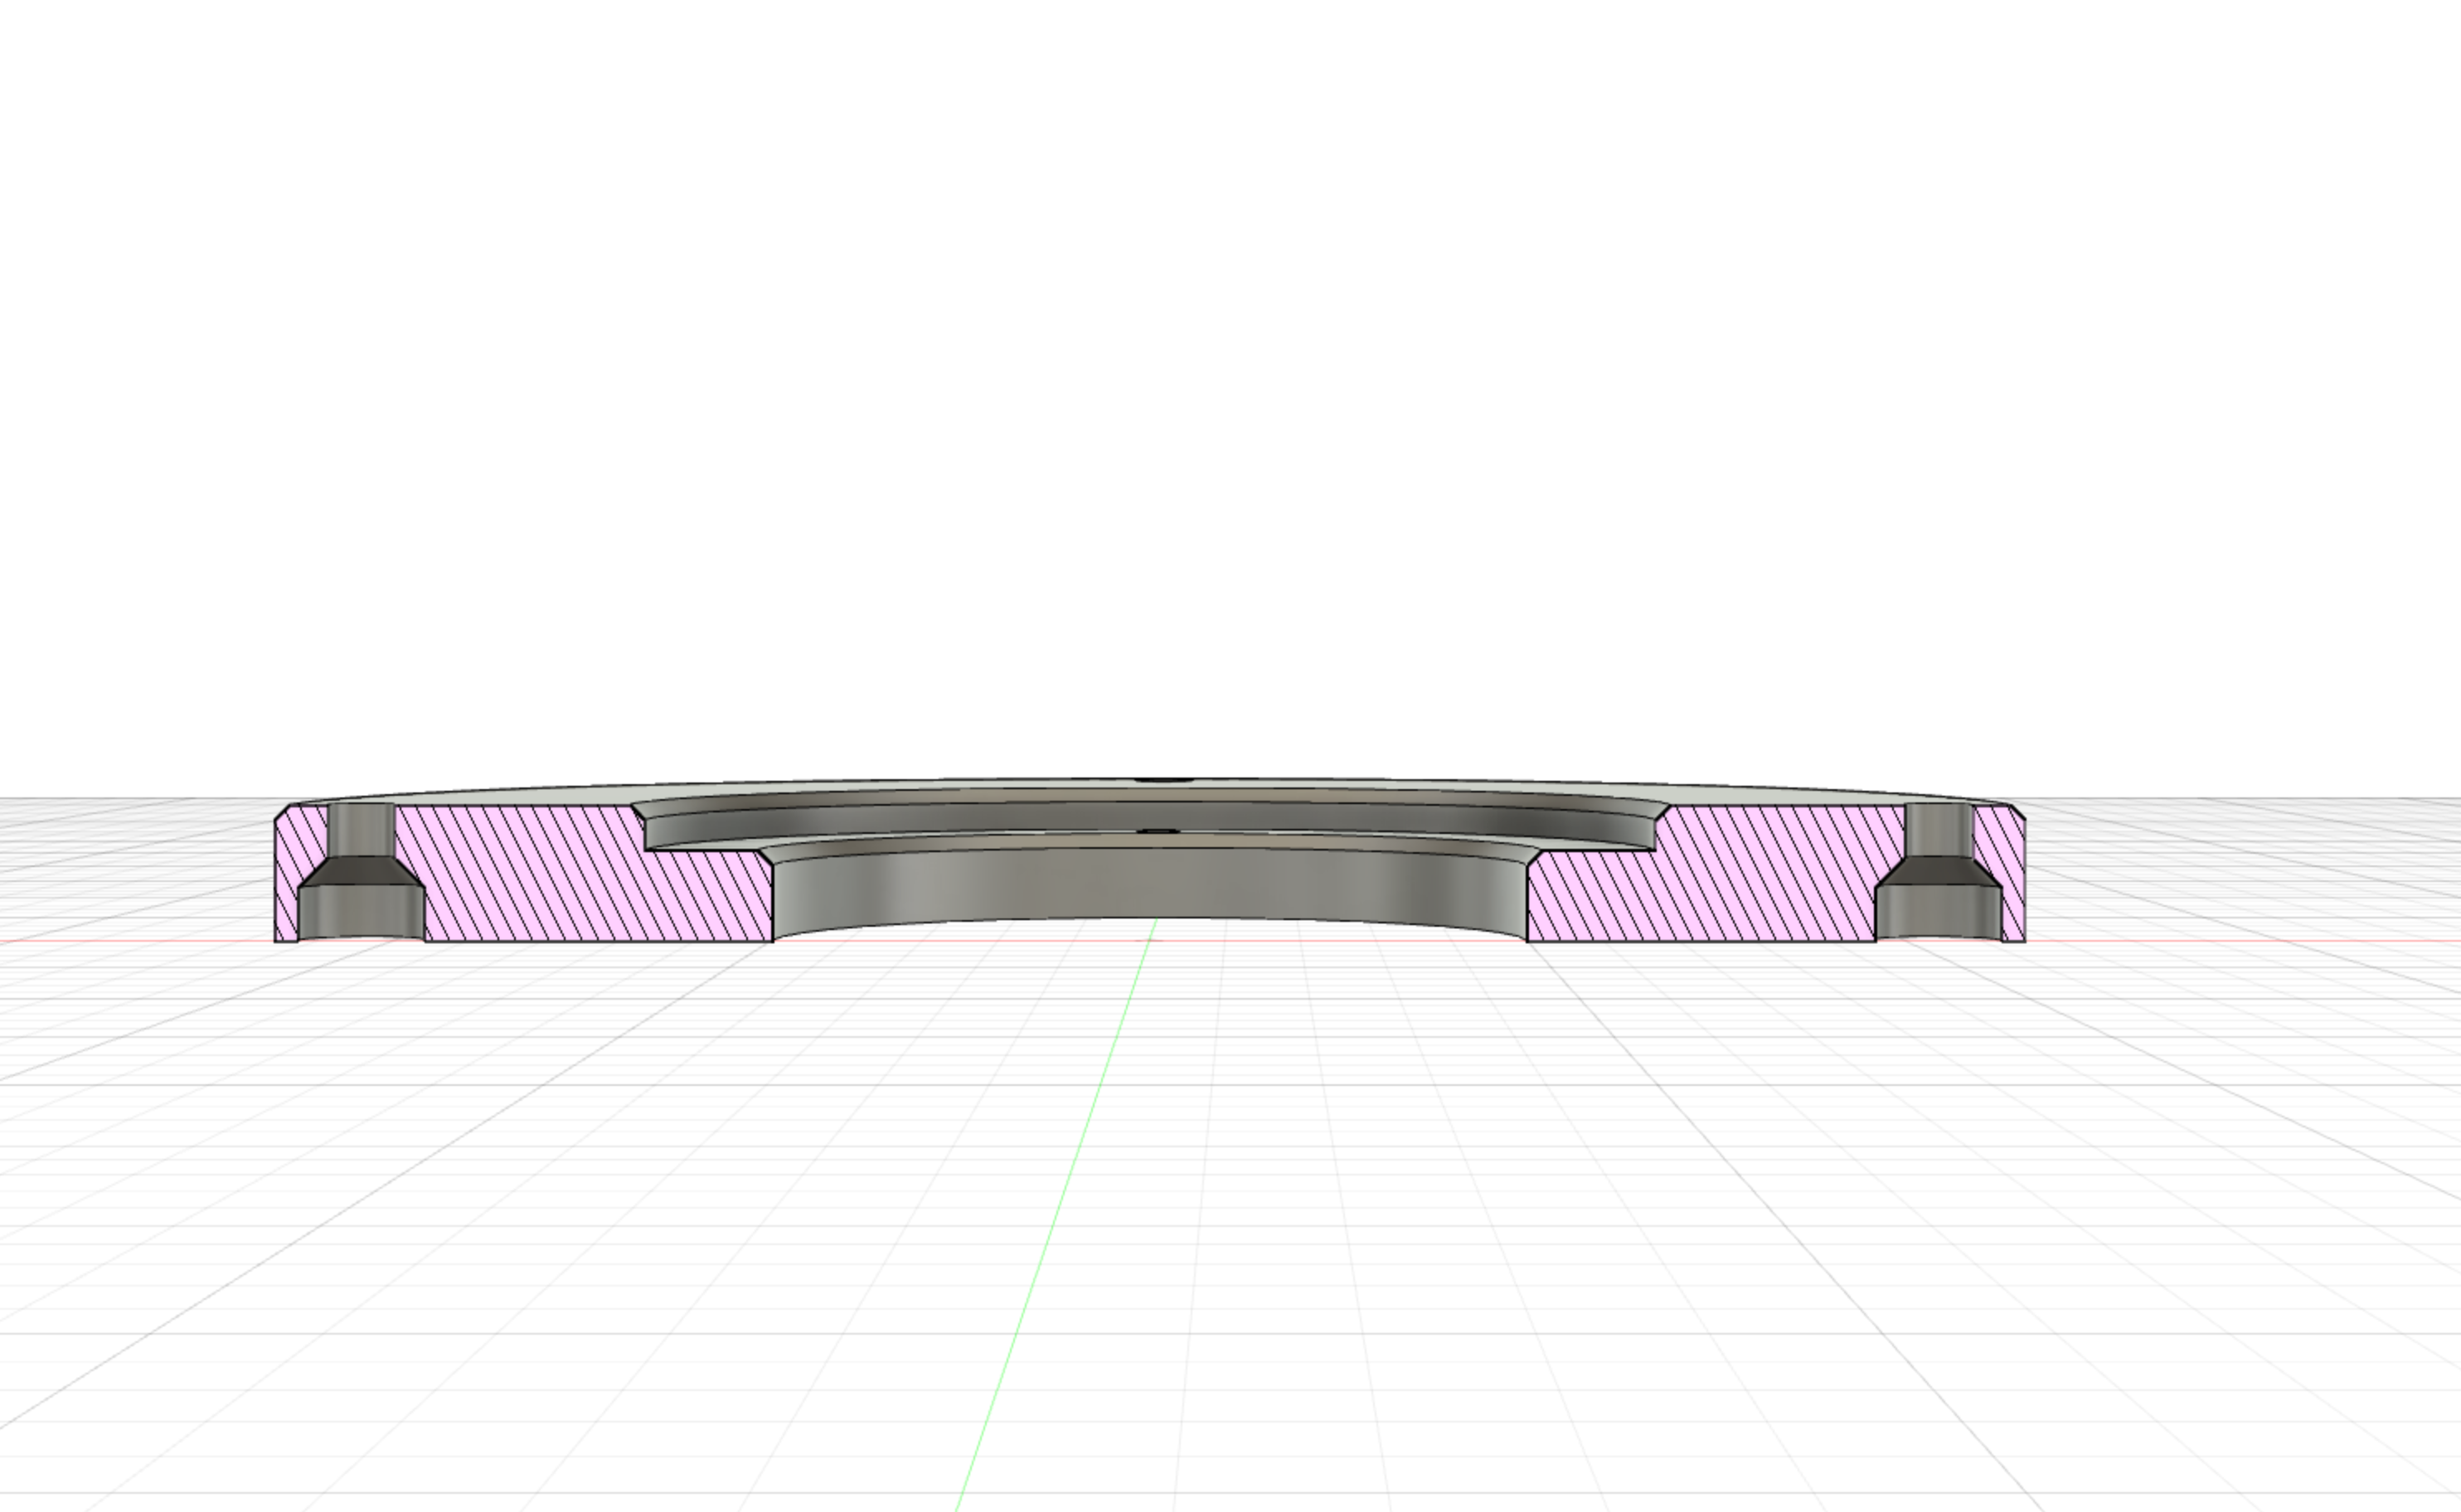Select the right hole's conical countersink face
Viewport: 2461px width, 1512px height.
click(x=1938, y=871)
